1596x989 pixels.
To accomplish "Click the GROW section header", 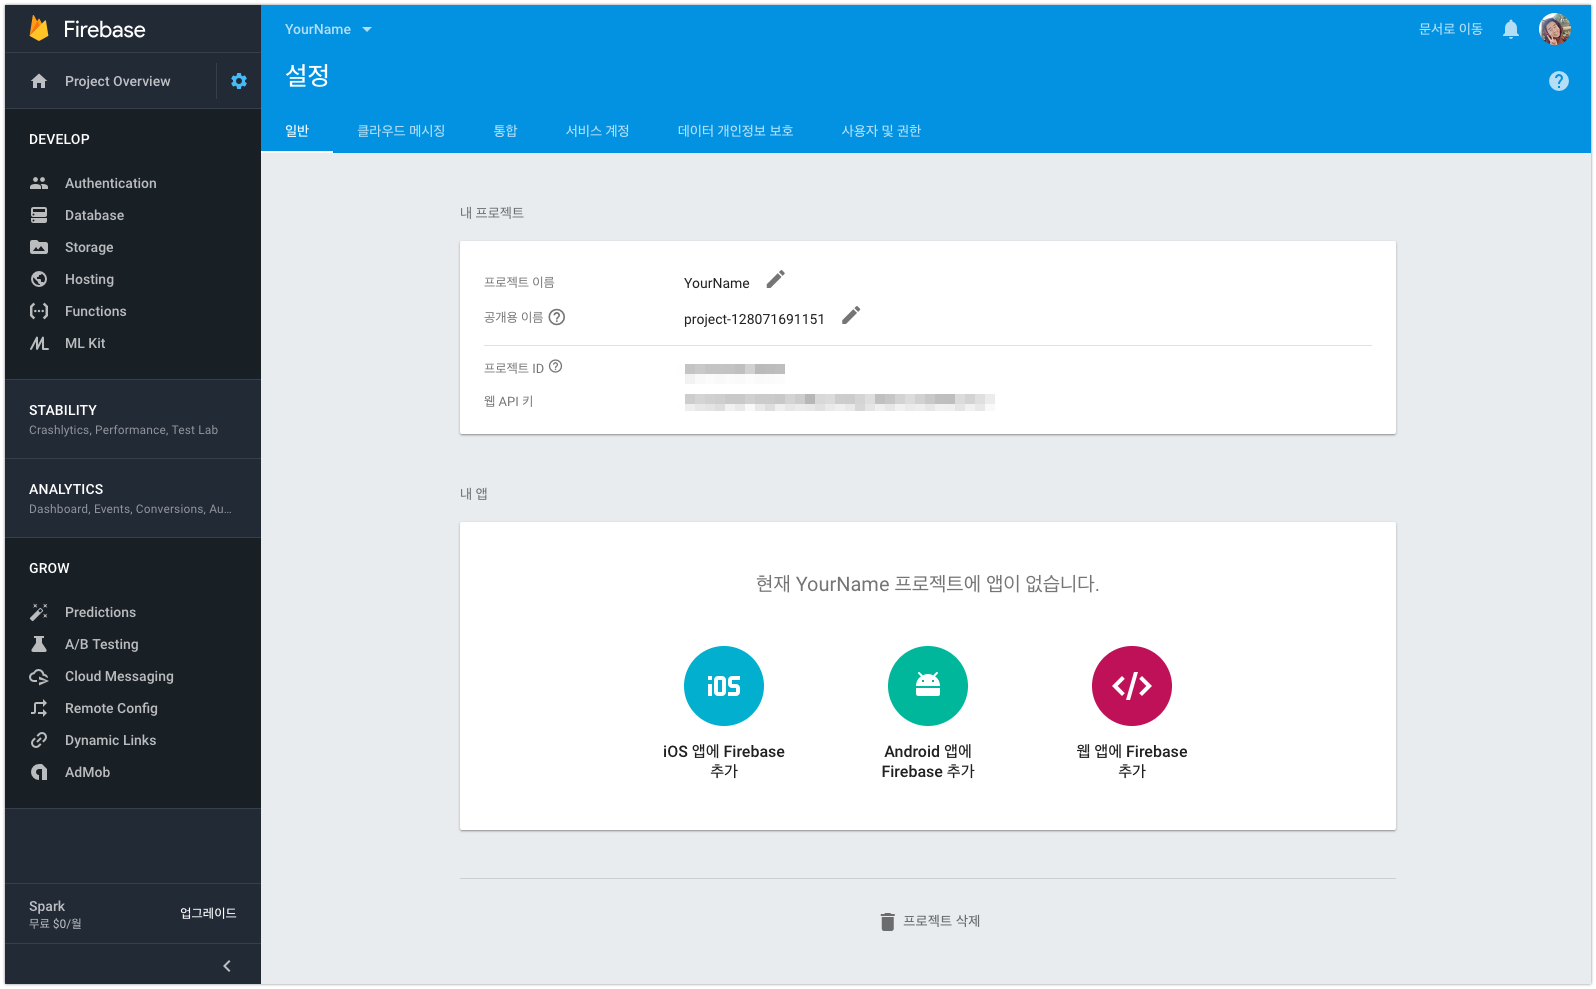I will click(49, 568).
